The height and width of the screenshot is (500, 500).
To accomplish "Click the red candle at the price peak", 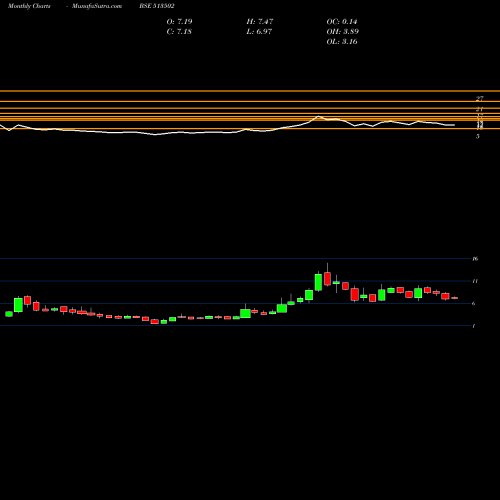I will pyautogui.click(x=327, y=279).
